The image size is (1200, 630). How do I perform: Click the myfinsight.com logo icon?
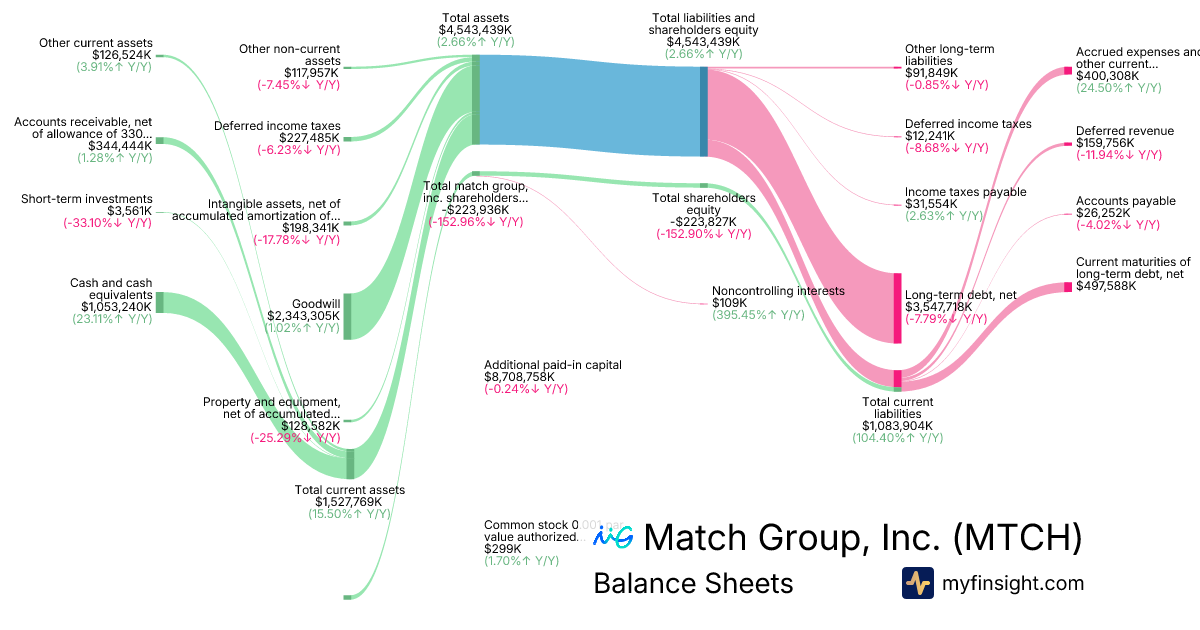point(917,583)
